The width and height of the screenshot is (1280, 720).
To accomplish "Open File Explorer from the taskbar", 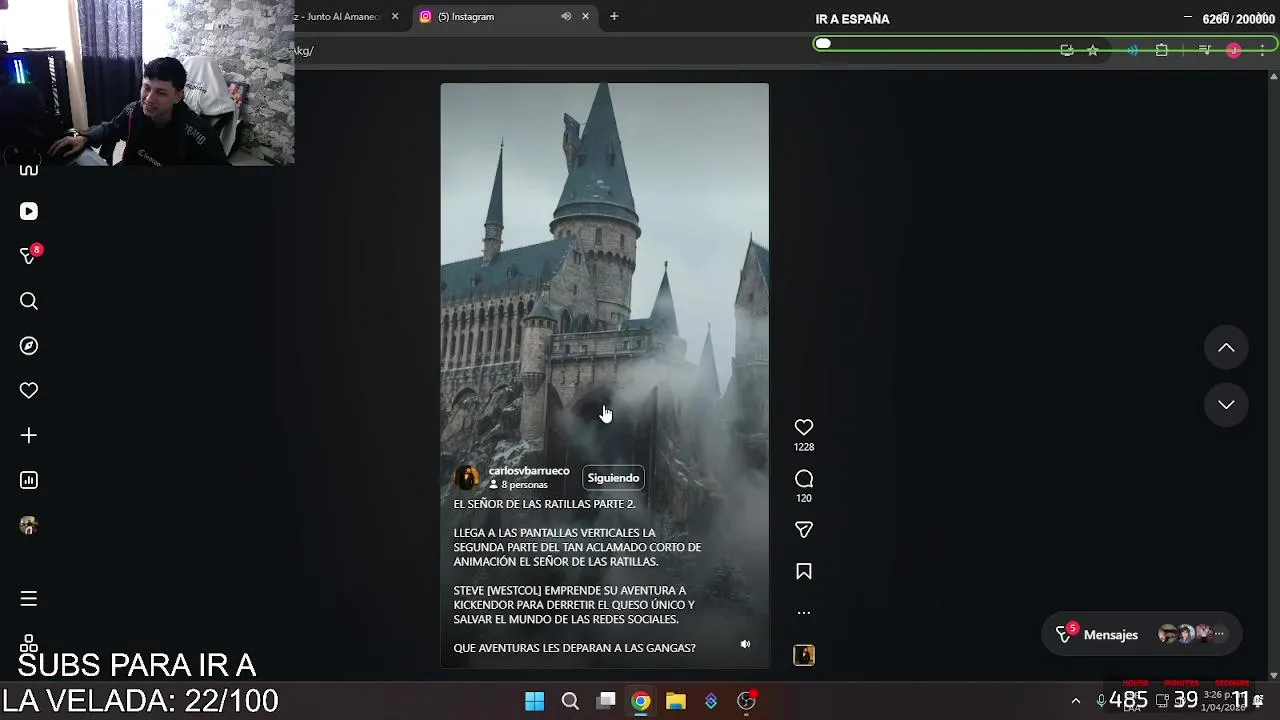I will (676, 701).
